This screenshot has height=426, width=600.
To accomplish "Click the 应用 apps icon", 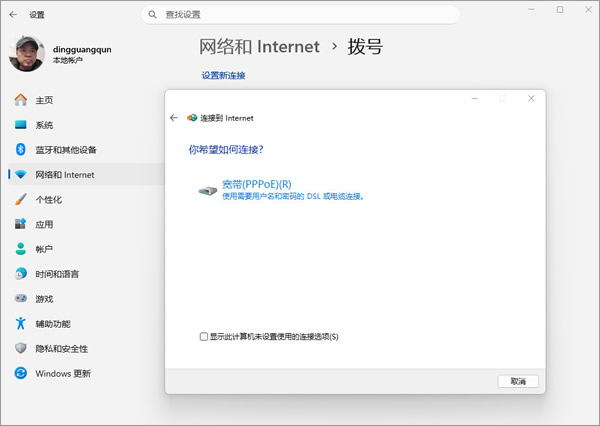I will (x=20, y=224).
